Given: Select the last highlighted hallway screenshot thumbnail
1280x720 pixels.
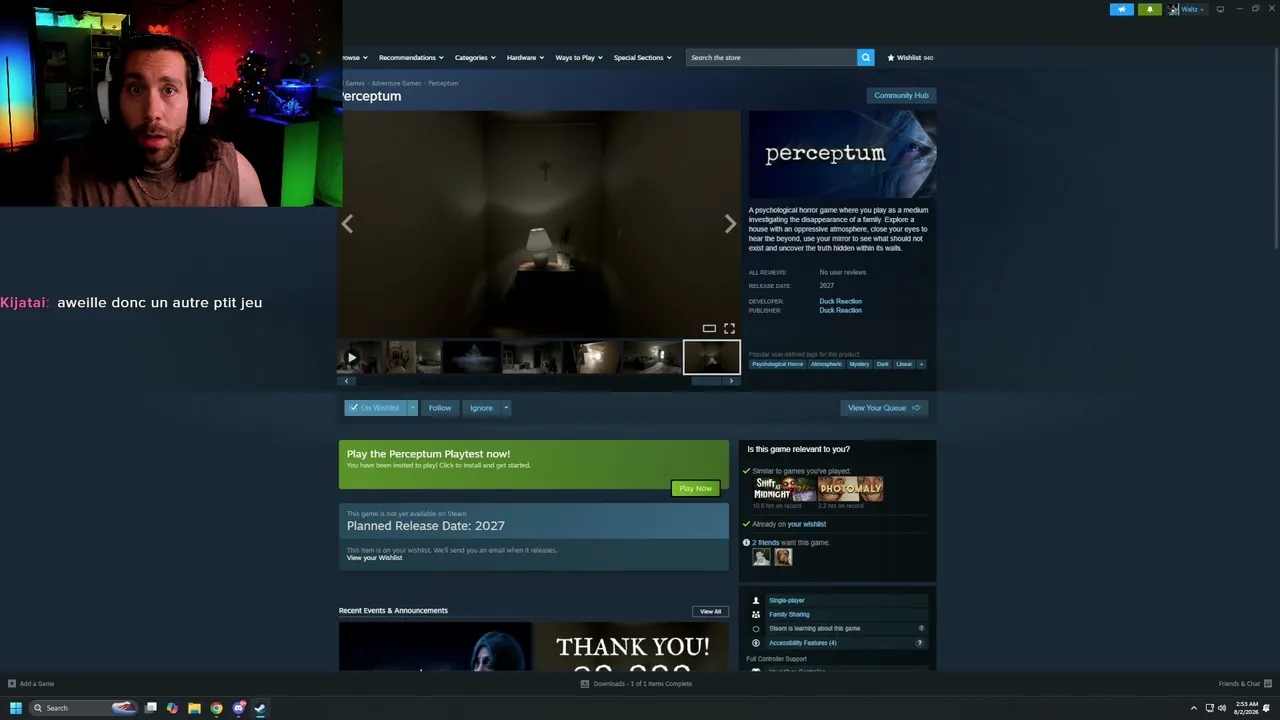Looking at the screenshot, I should [x=712, y=357].
